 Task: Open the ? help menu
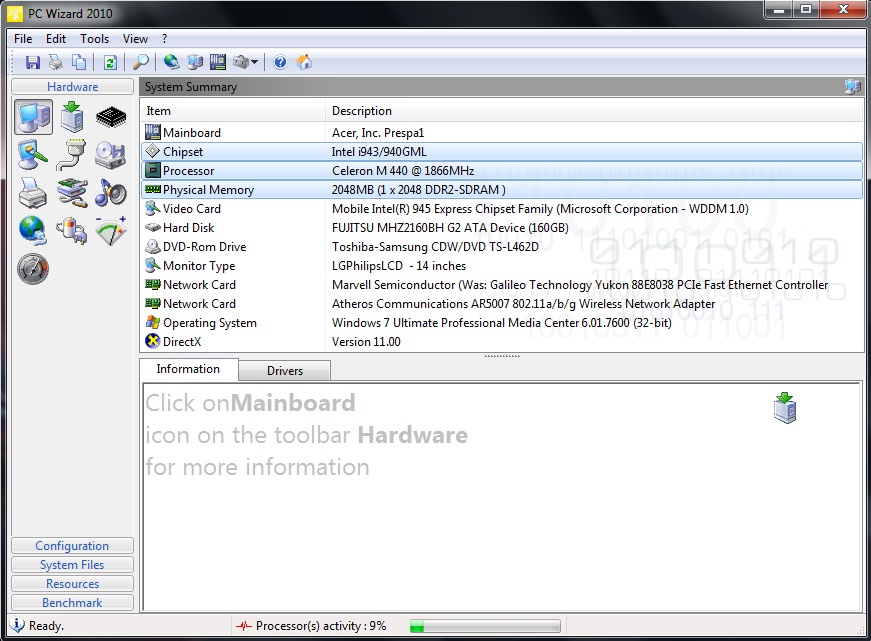click(164, 39)
